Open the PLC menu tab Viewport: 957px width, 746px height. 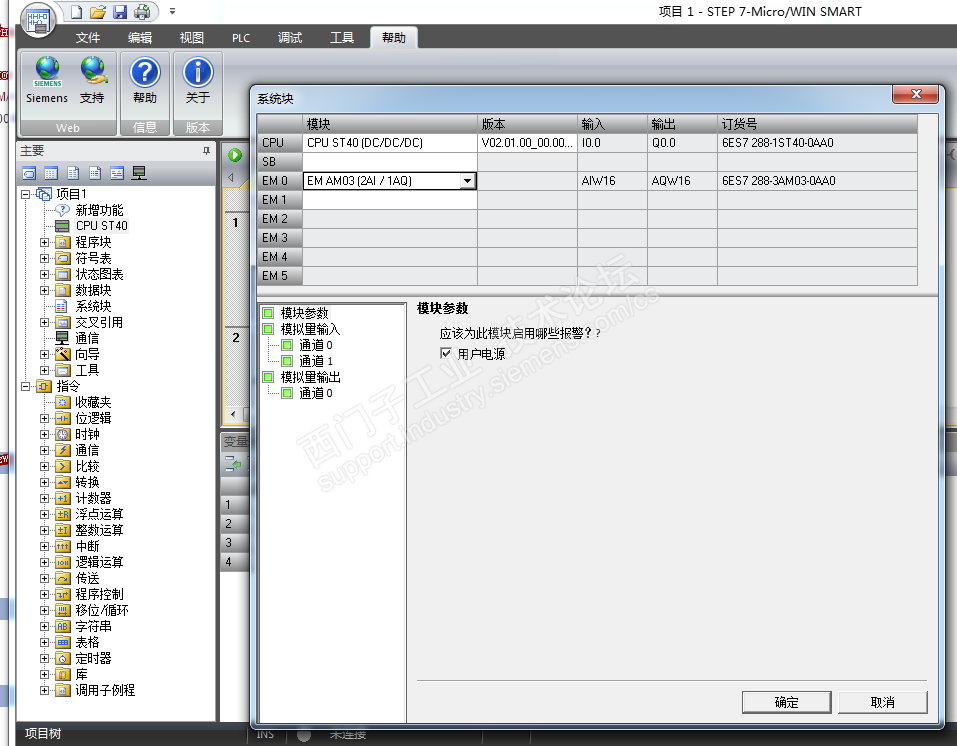[x=241, y=38]
